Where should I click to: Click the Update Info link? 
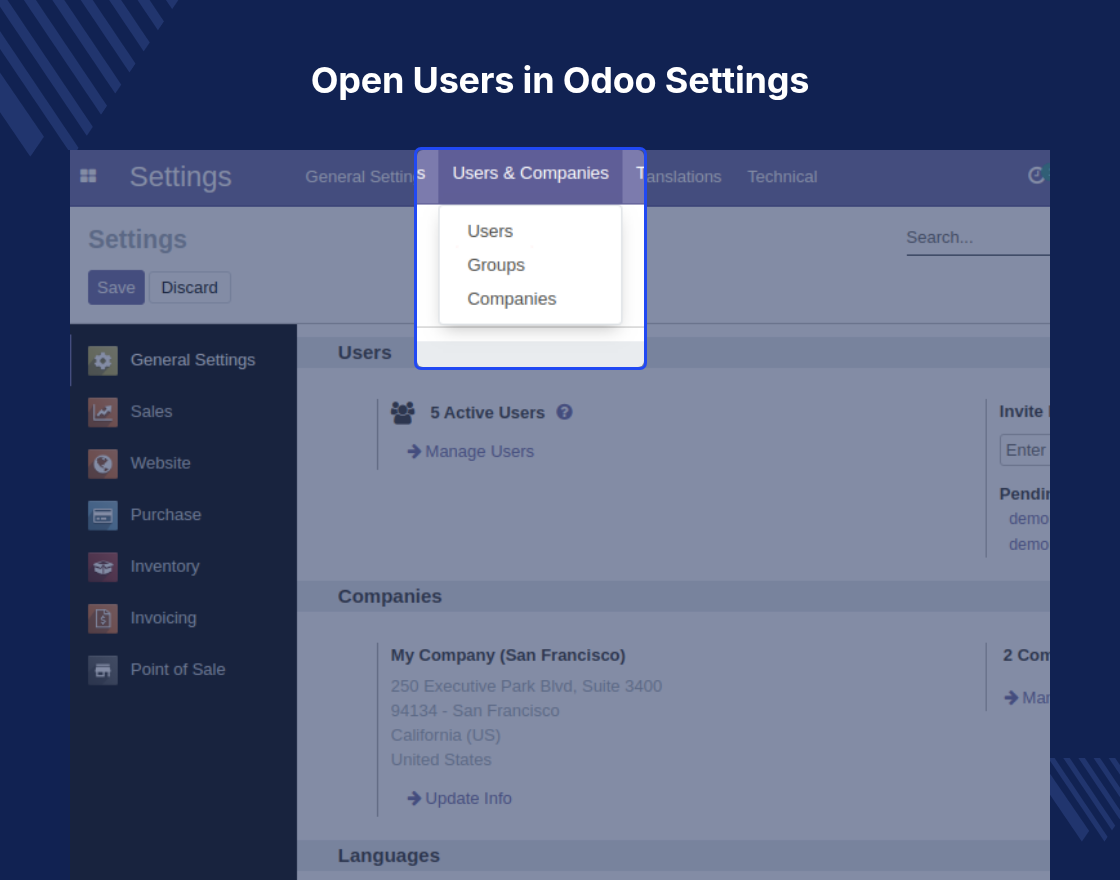coord(459,799)
